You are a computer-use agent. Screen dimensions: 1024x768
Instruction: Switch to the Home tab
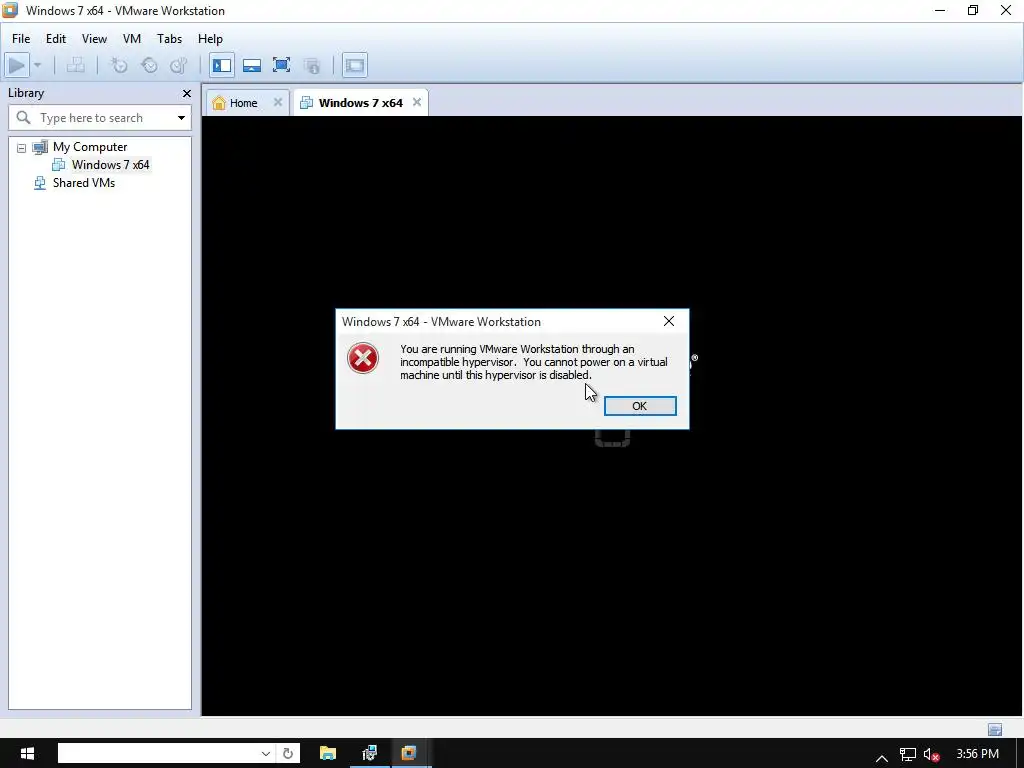244,103
